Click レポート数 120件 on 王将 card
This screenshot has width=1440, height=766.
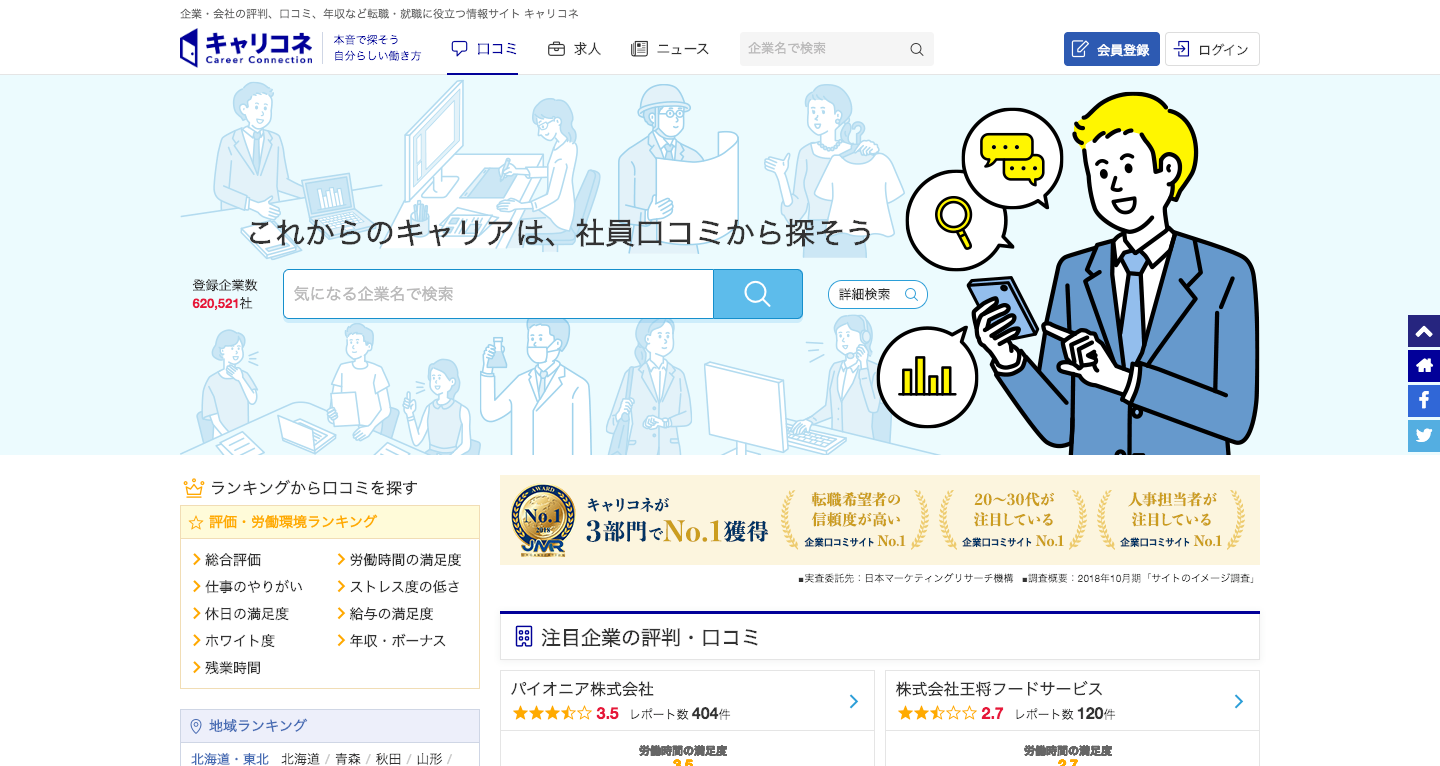1065,714
